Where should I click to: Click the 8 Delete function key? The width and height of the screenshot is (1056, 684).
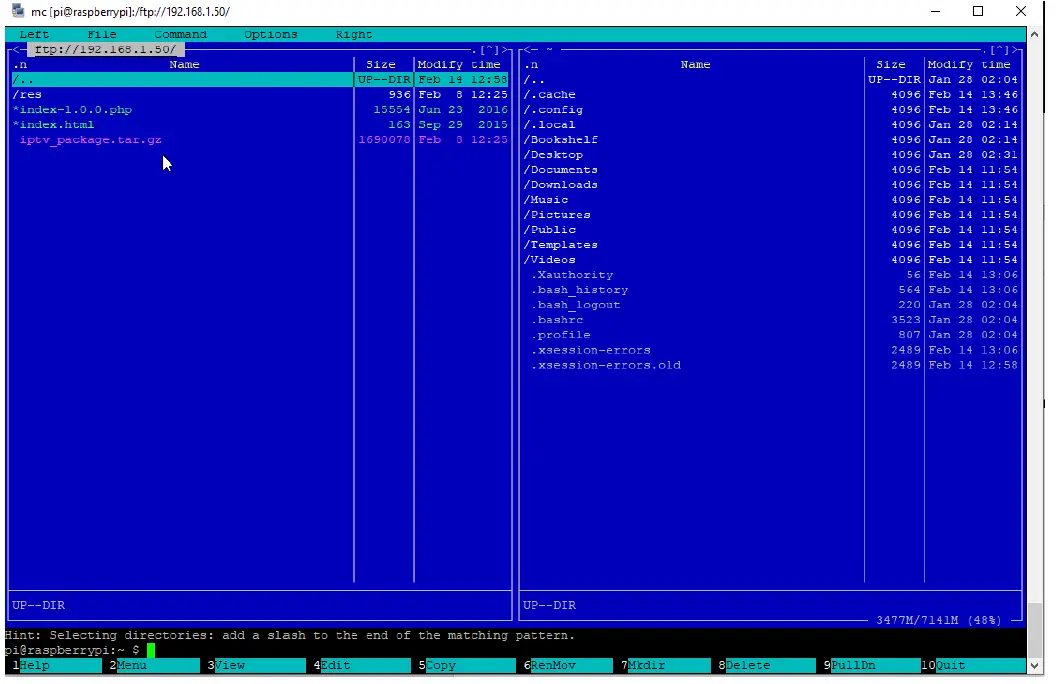pos(767,665)
